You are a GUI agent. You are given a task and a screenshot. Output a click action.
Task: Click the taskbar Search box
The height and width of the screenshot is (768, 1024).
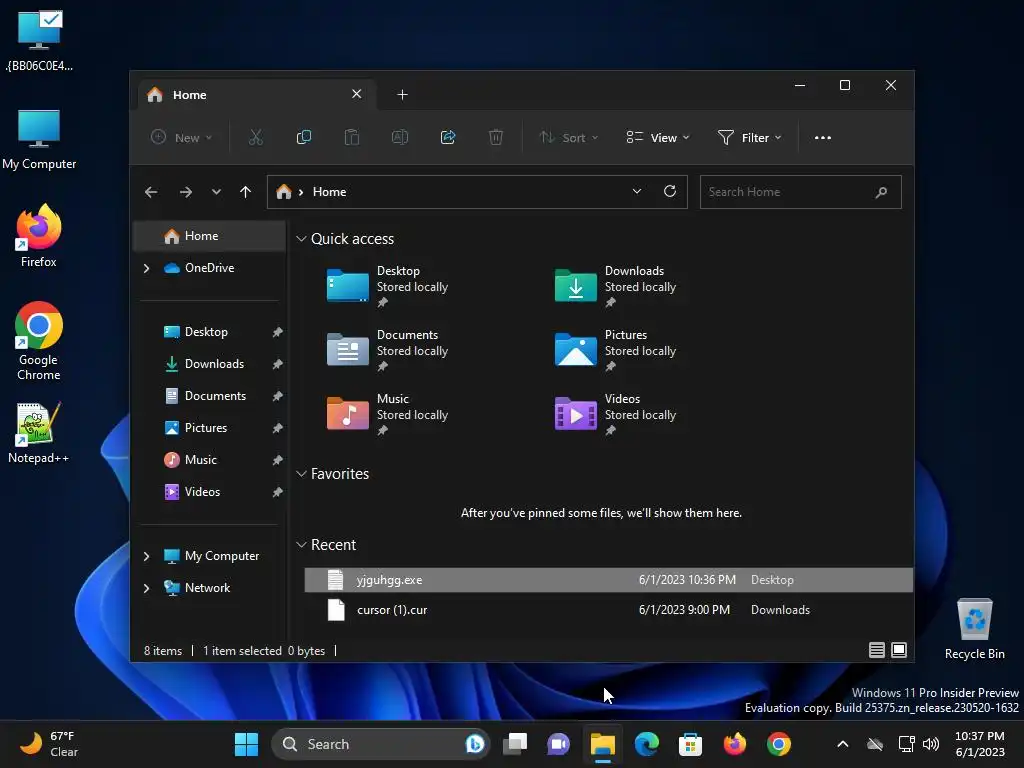point(381,744)
